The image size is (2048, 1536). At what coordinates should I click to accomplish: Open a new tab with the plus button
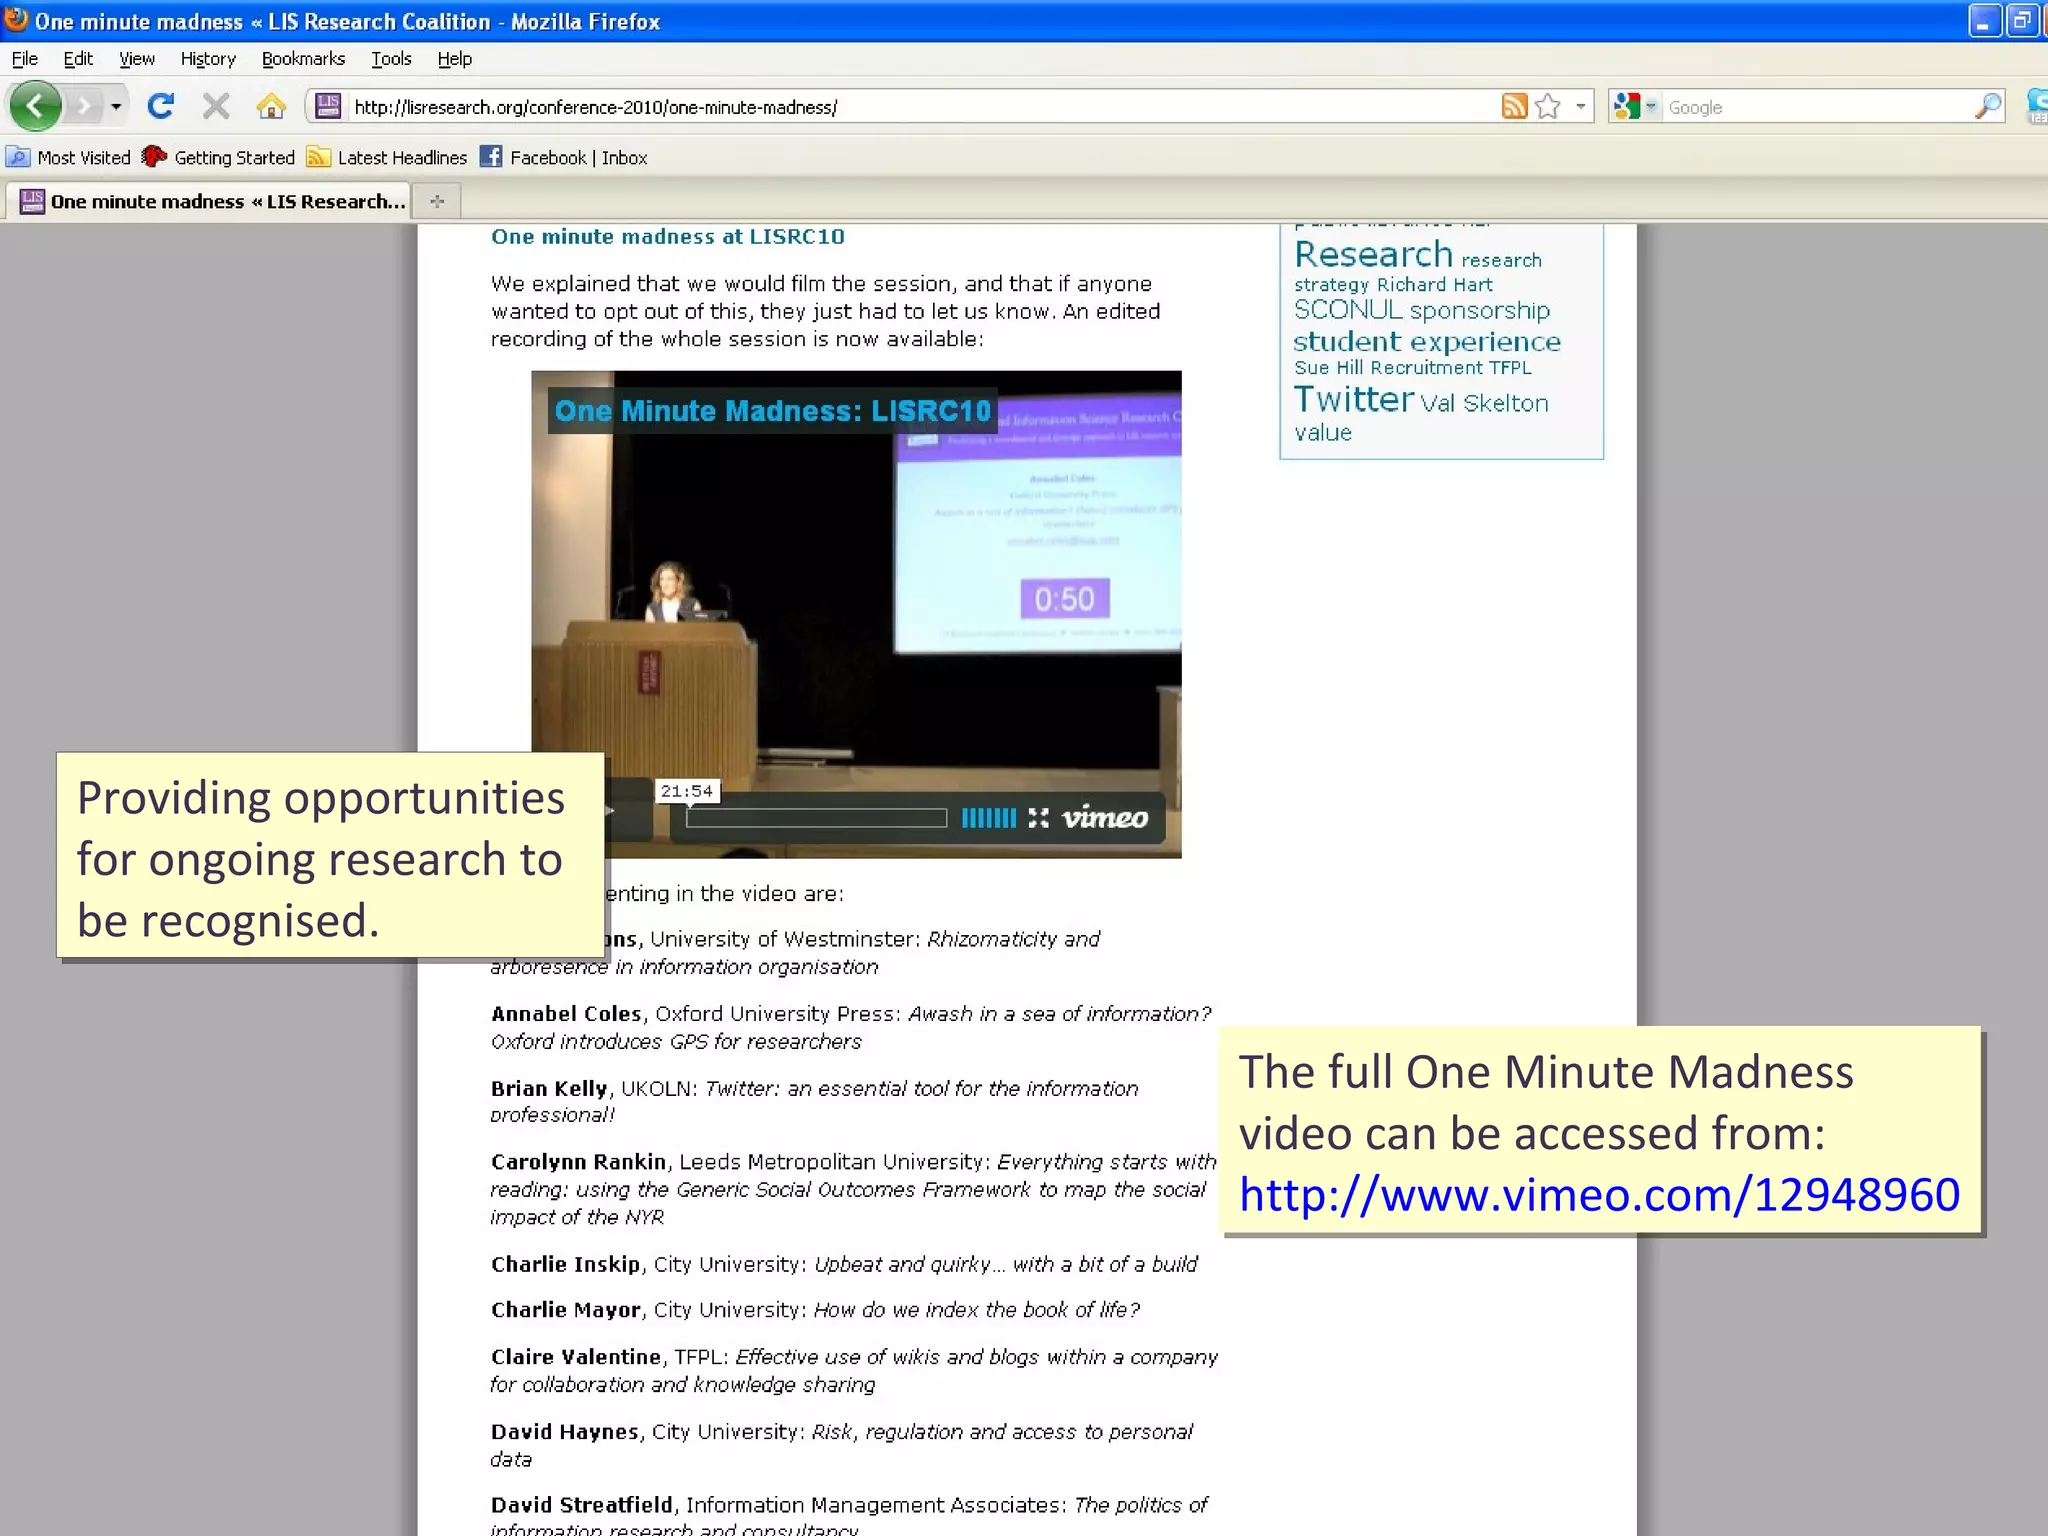[437, 201]
